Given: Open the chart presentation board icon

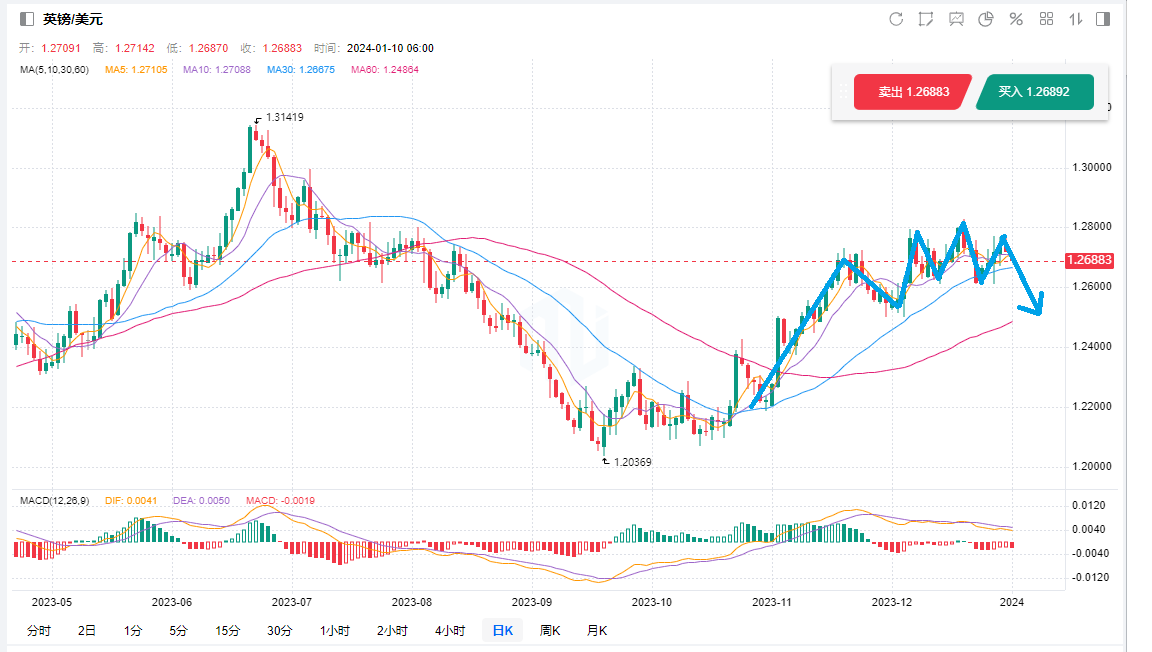Looking at the screenshot, I should click(x=957, y=19).
